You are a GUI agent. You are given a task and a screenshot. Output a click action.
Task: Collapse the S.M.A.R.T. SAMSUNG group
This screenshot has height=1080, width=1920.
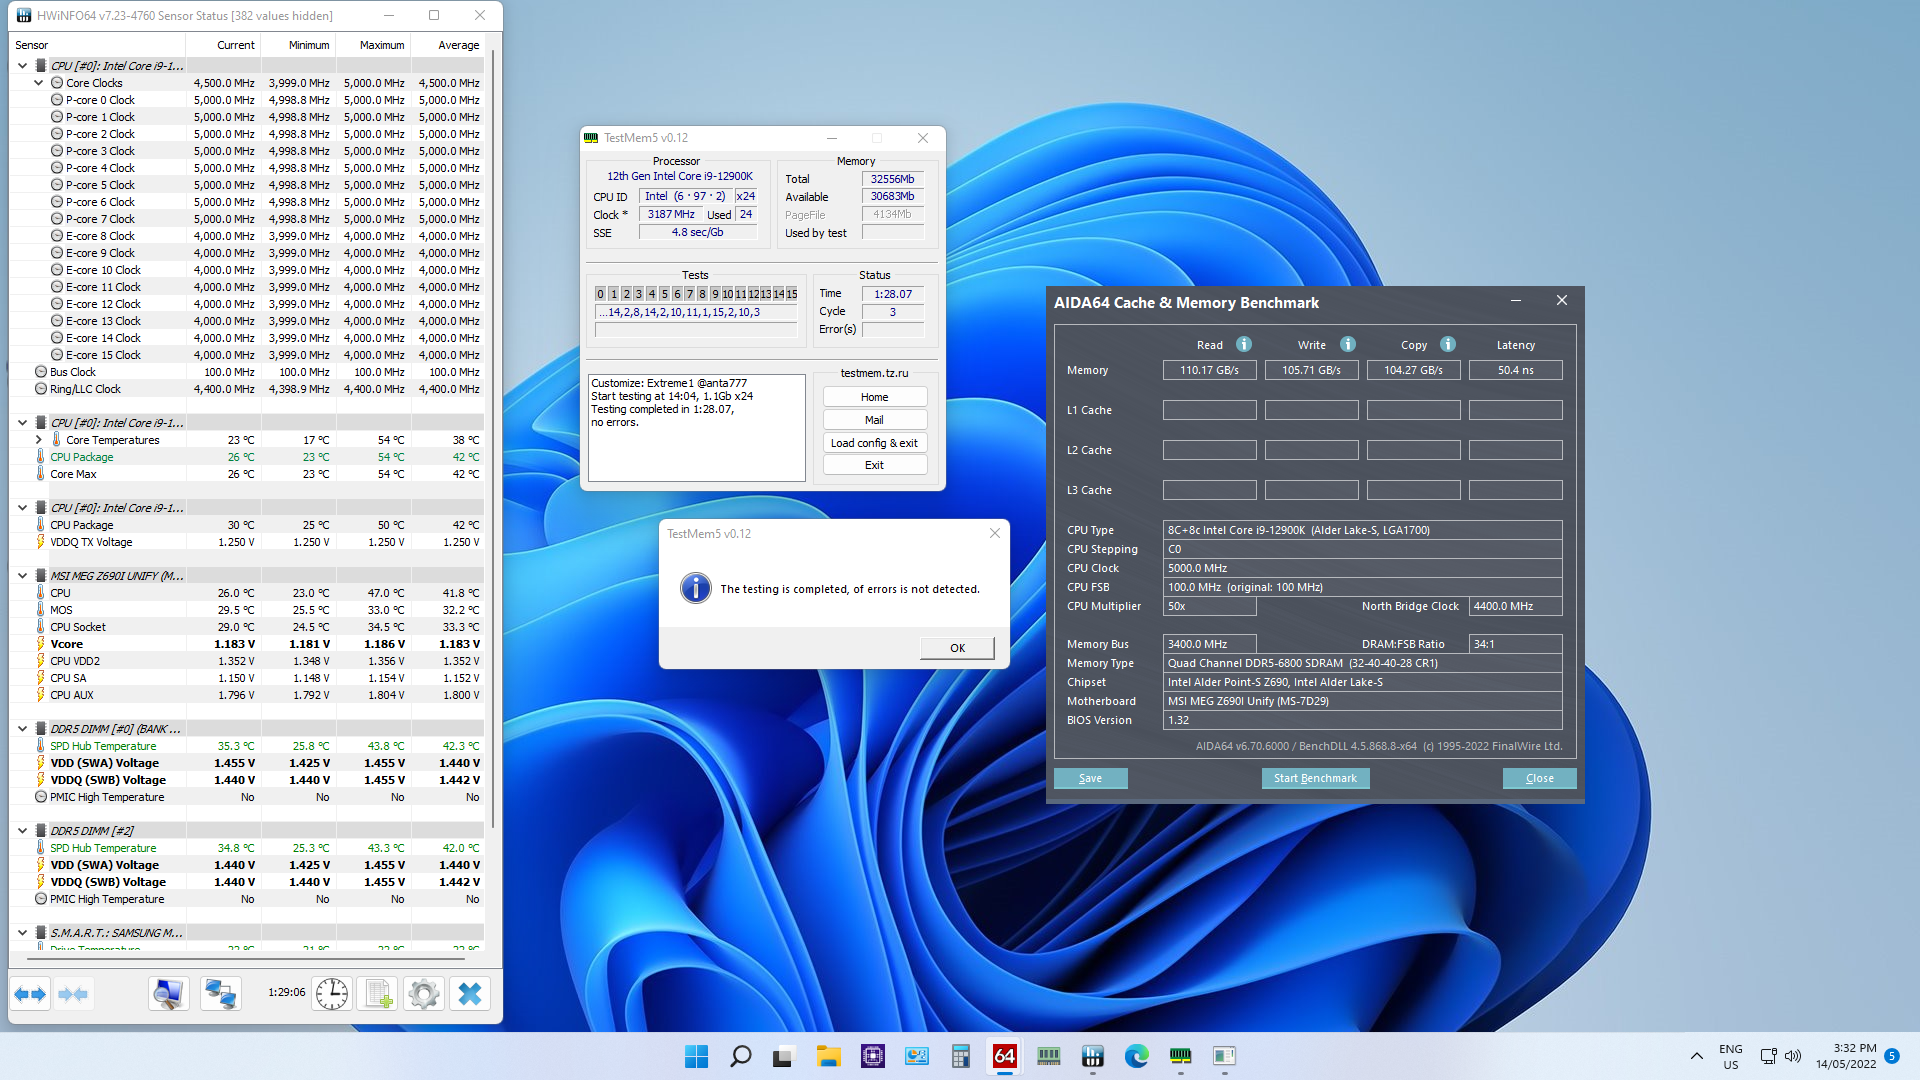(x=22, y=933)
